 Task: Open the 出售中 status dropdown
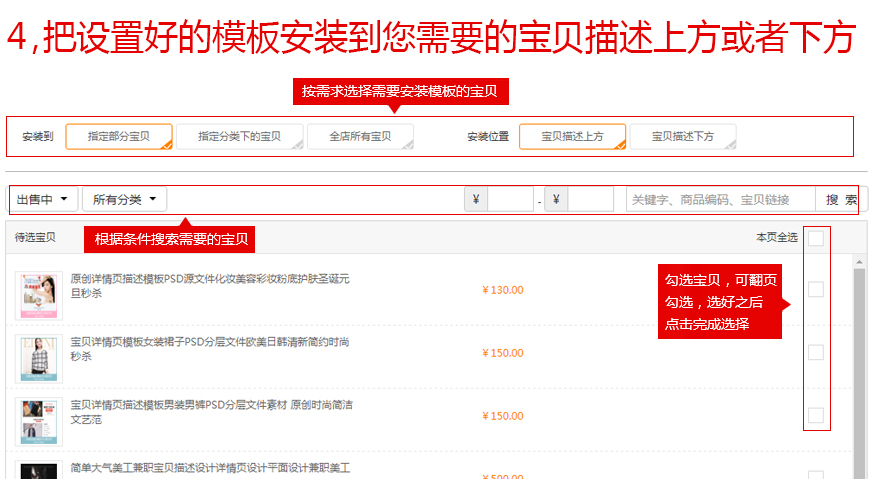coord(43,199)
